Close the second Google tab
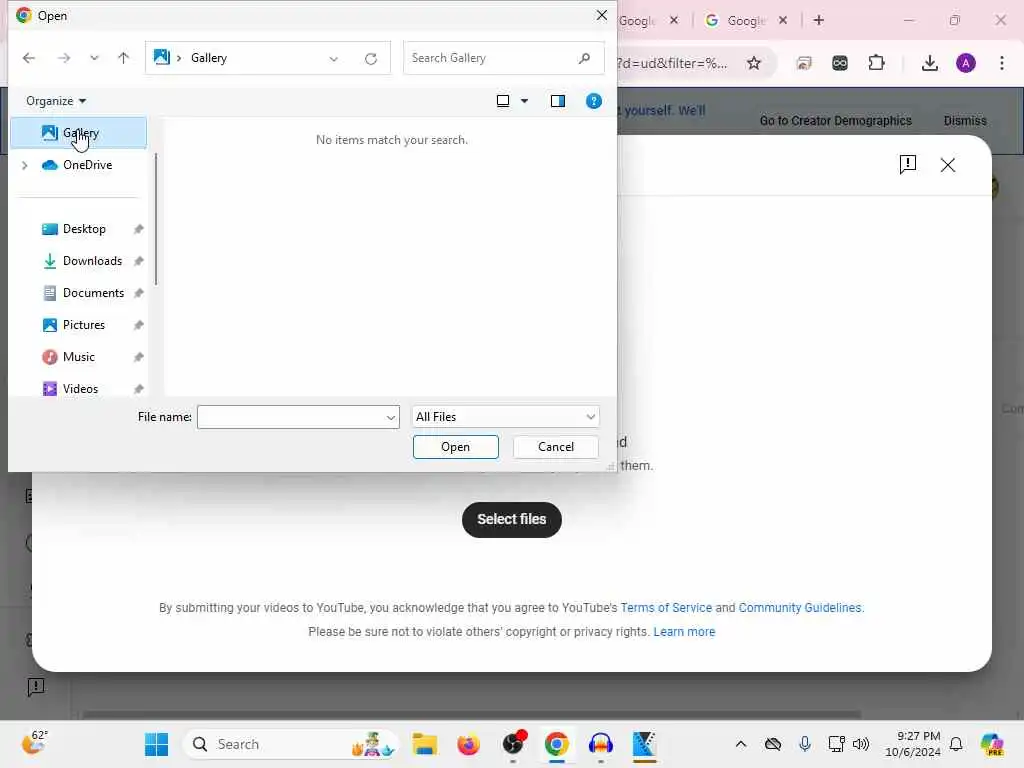This screenshot has width=1024, height=768. coord(783,20)
